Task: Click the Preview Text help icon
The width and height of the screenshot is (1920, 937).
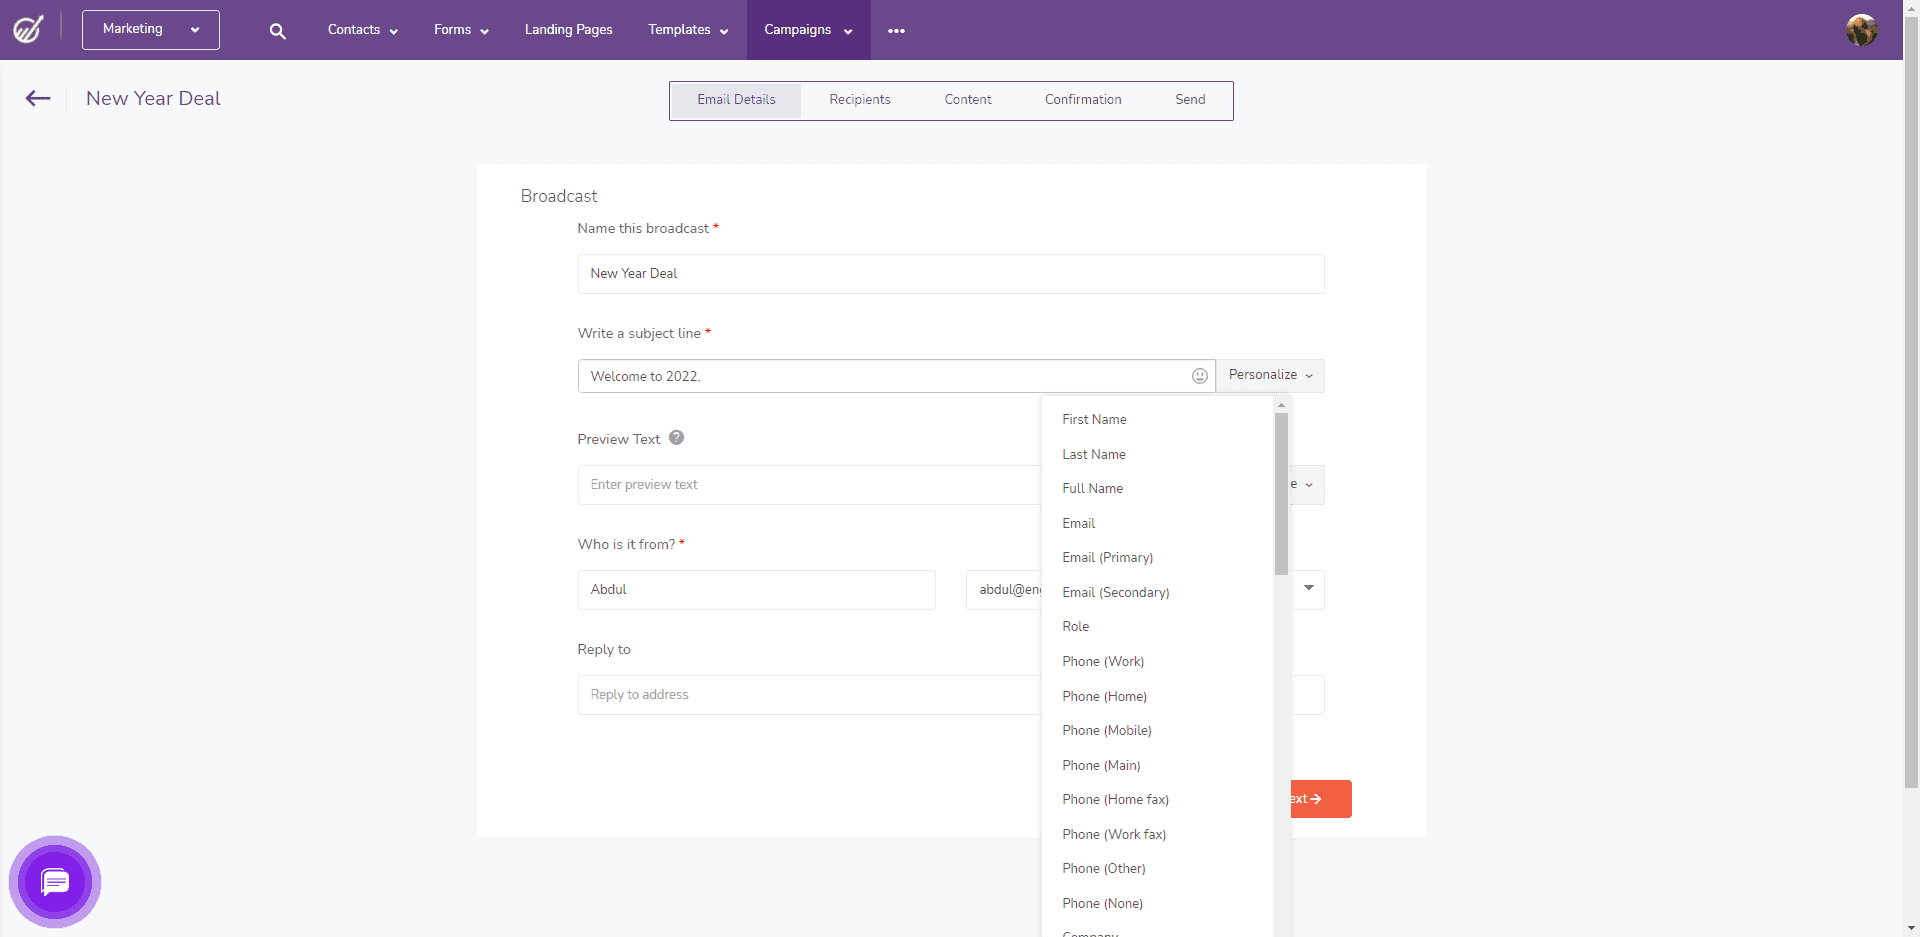Action: 676,437
